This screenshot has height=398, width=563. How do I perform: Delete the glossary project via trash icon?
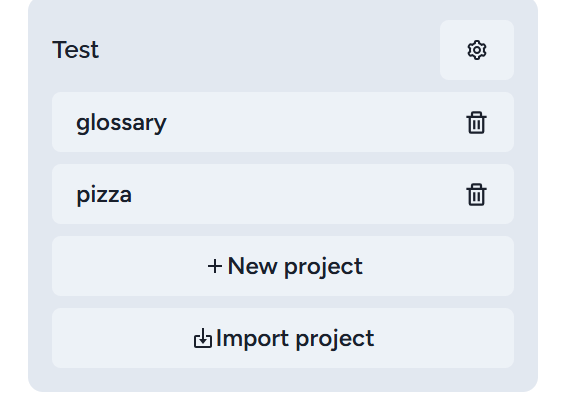[476, 122]
